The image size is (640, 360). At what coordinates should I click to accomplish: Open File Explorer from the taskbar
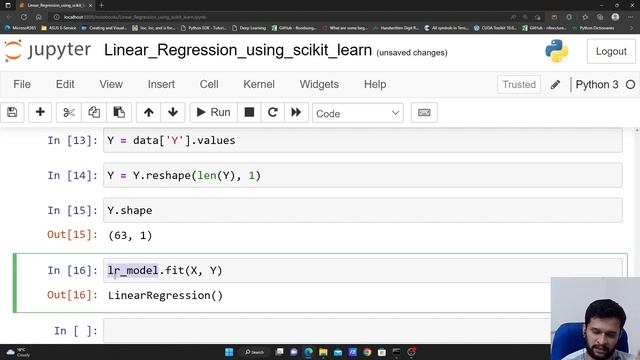(323, 352)
